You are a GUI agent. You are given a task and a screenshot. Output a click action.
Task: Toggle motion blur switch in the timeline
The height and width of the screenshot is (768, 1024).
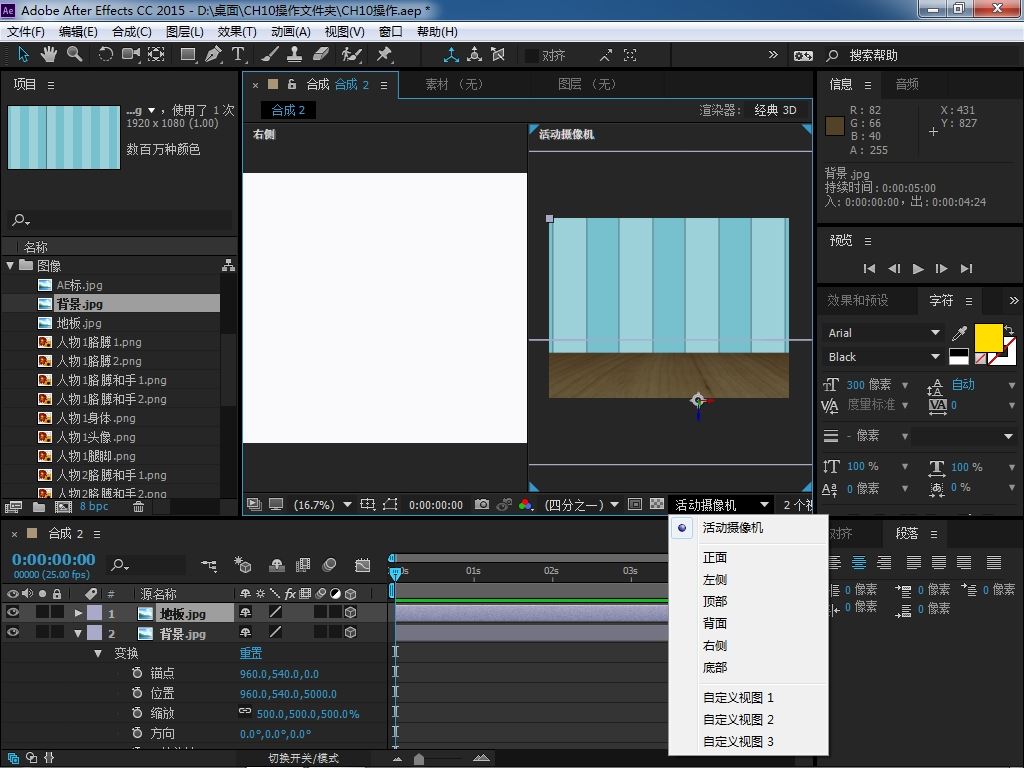coord(329,565)
